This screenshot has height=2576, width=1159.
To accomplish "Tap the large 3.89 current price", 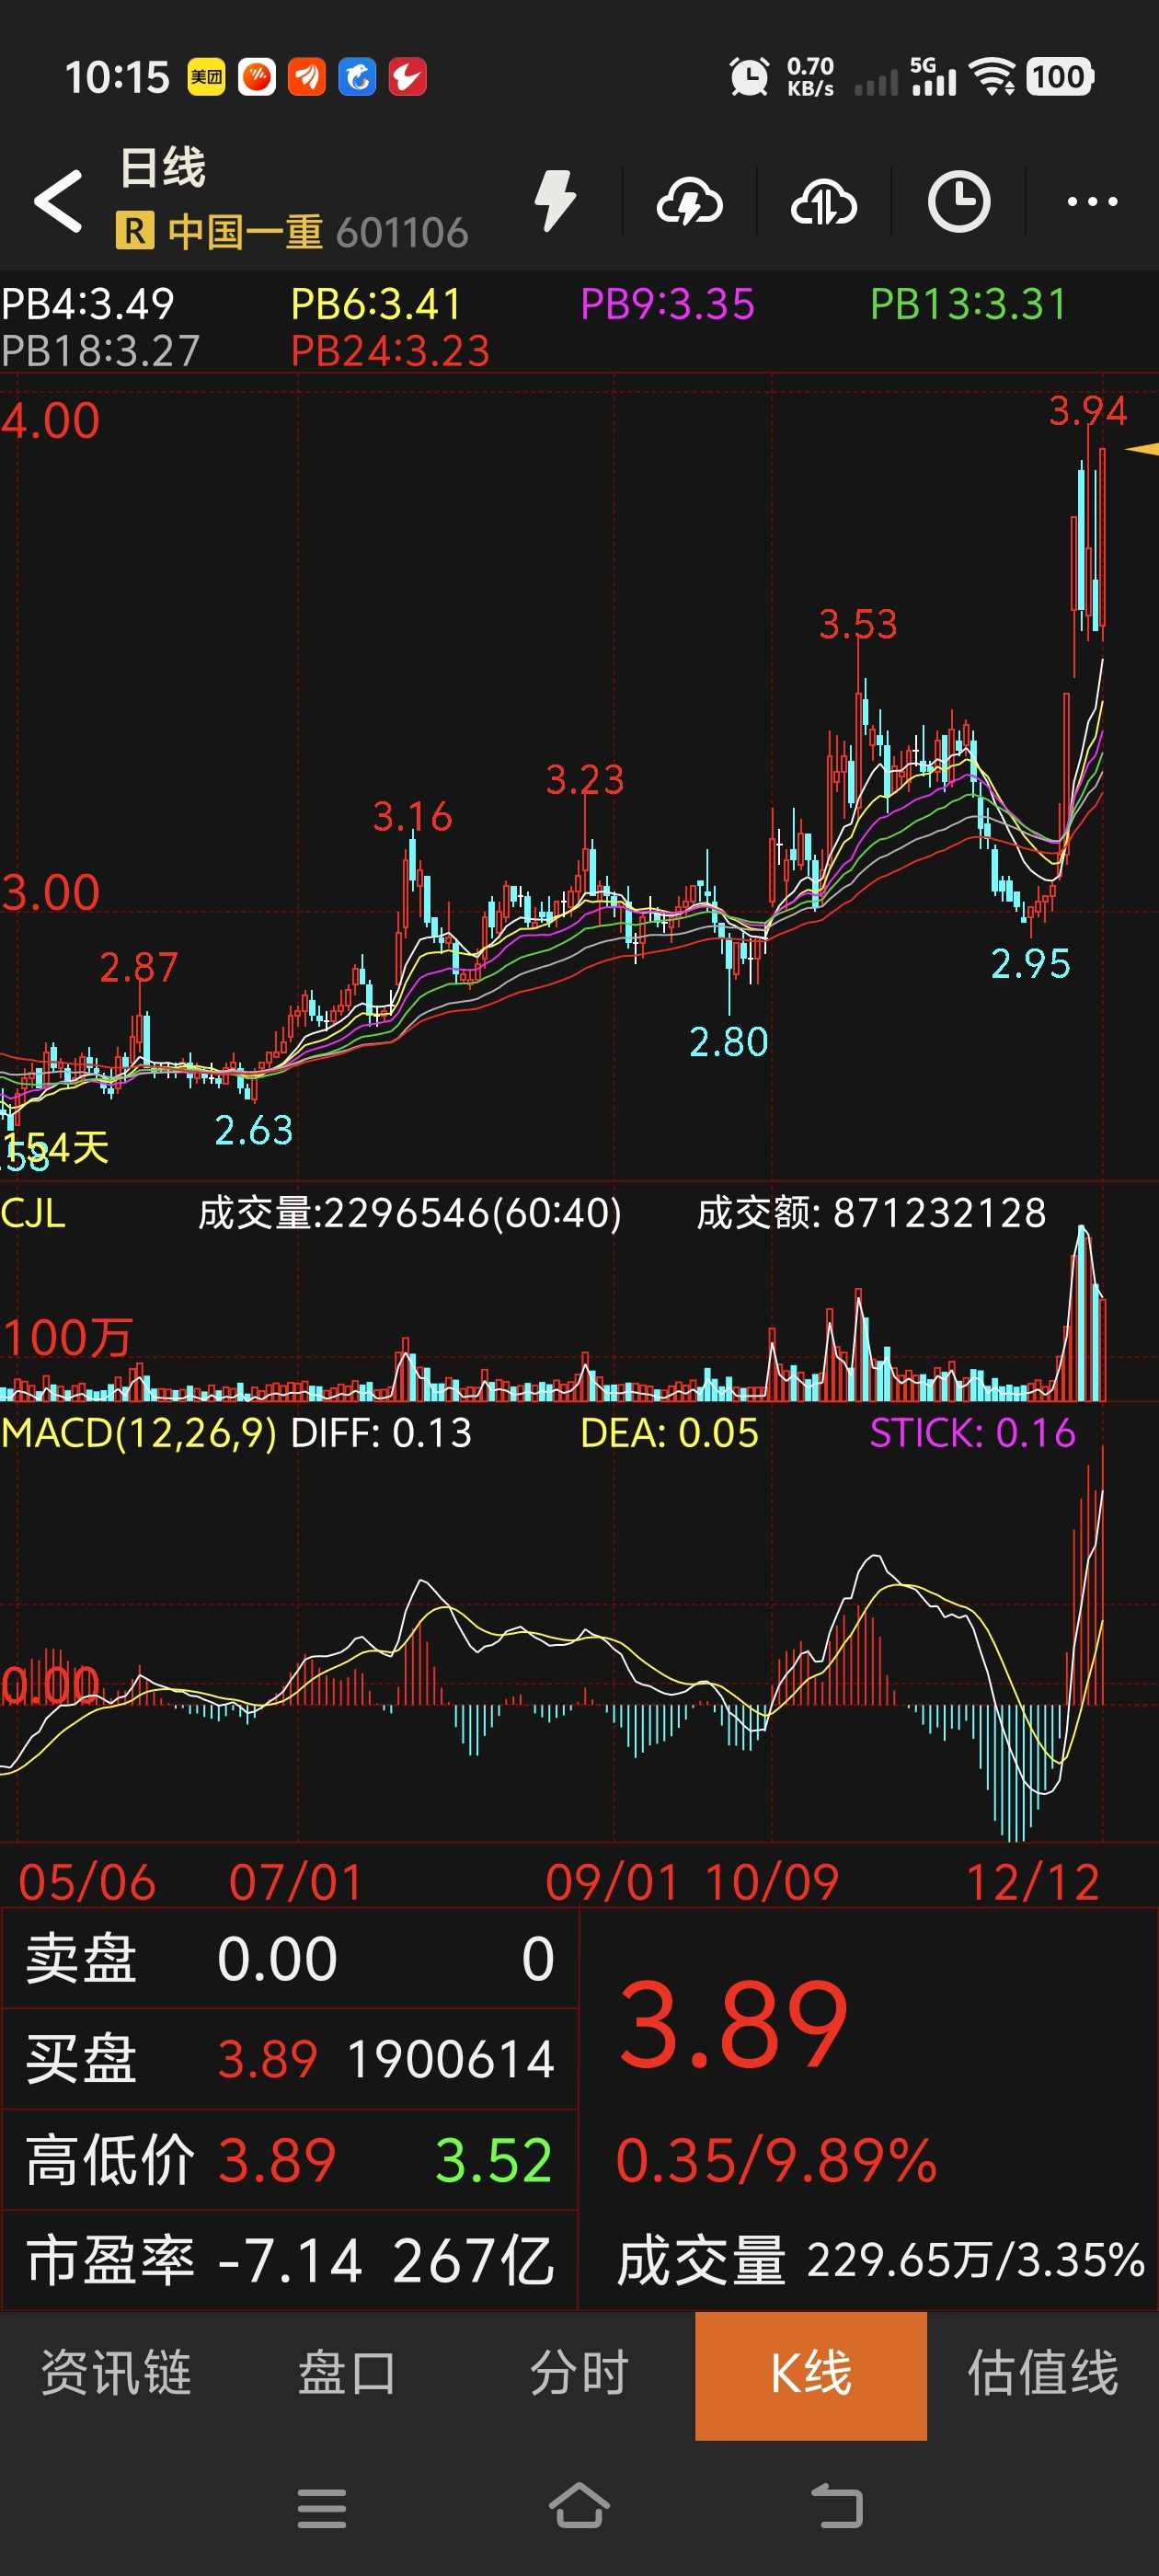I will [x=734, y=2025].
